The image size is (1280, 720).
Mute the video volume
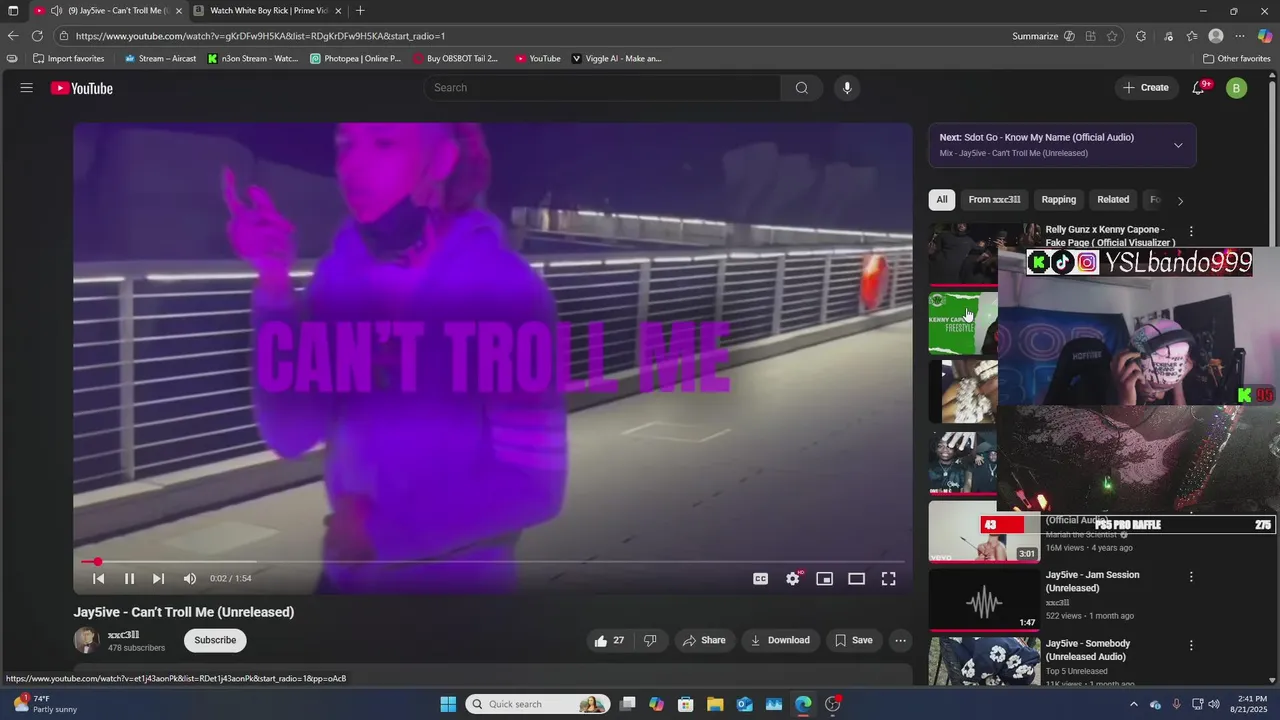[x=190, y=578]
